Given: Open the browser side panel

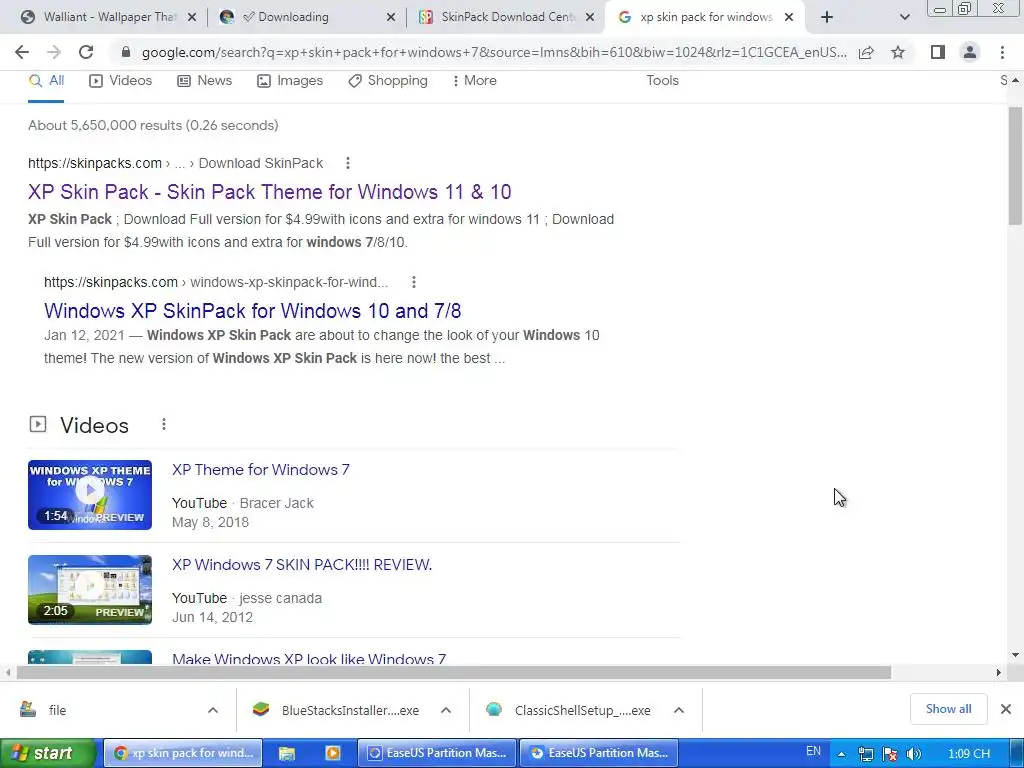Looking at the screenshot, I should (x=938, y=52).
